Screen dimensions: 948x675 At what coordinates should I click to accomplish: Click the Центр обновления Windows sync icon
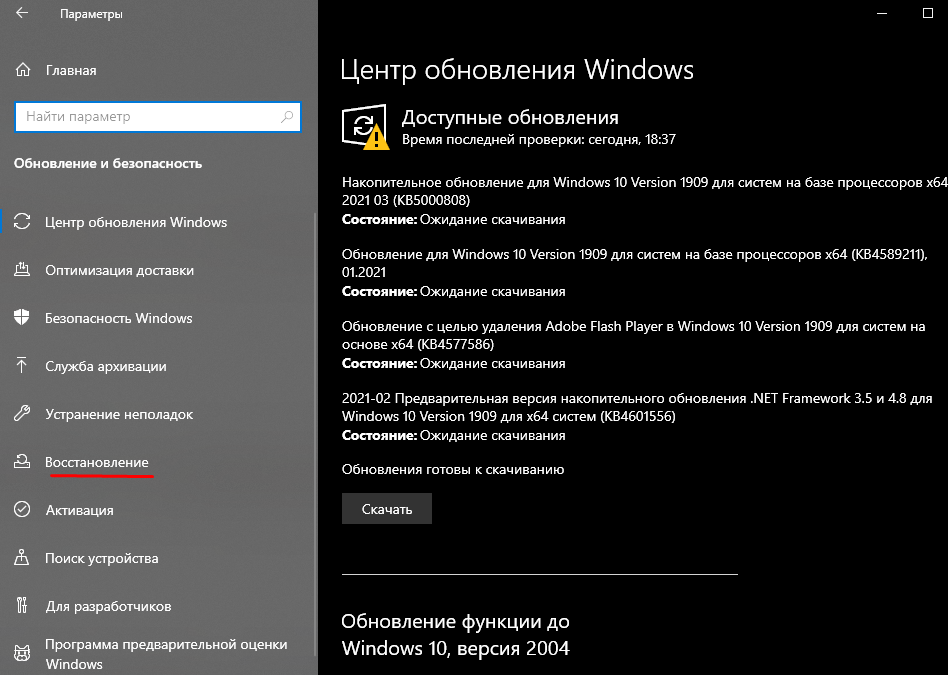[23, 222]
